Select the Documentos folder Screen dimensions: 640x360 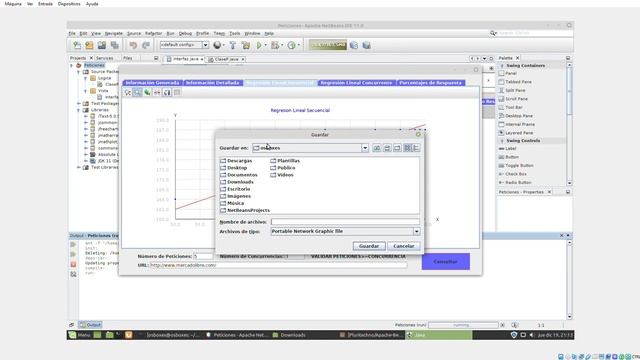239,175
